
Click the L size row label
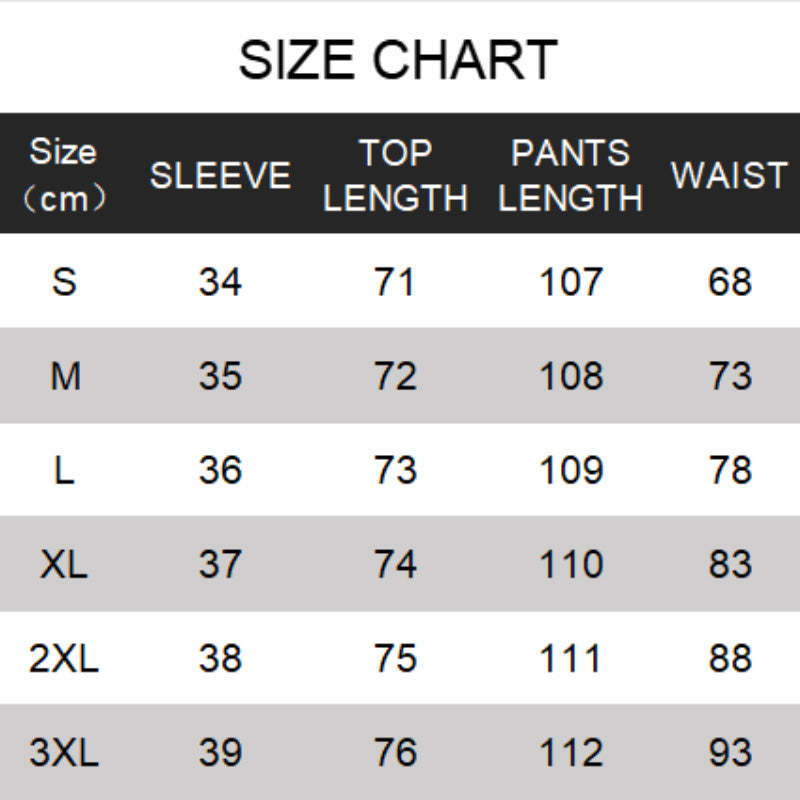click(x=64, y=470)
